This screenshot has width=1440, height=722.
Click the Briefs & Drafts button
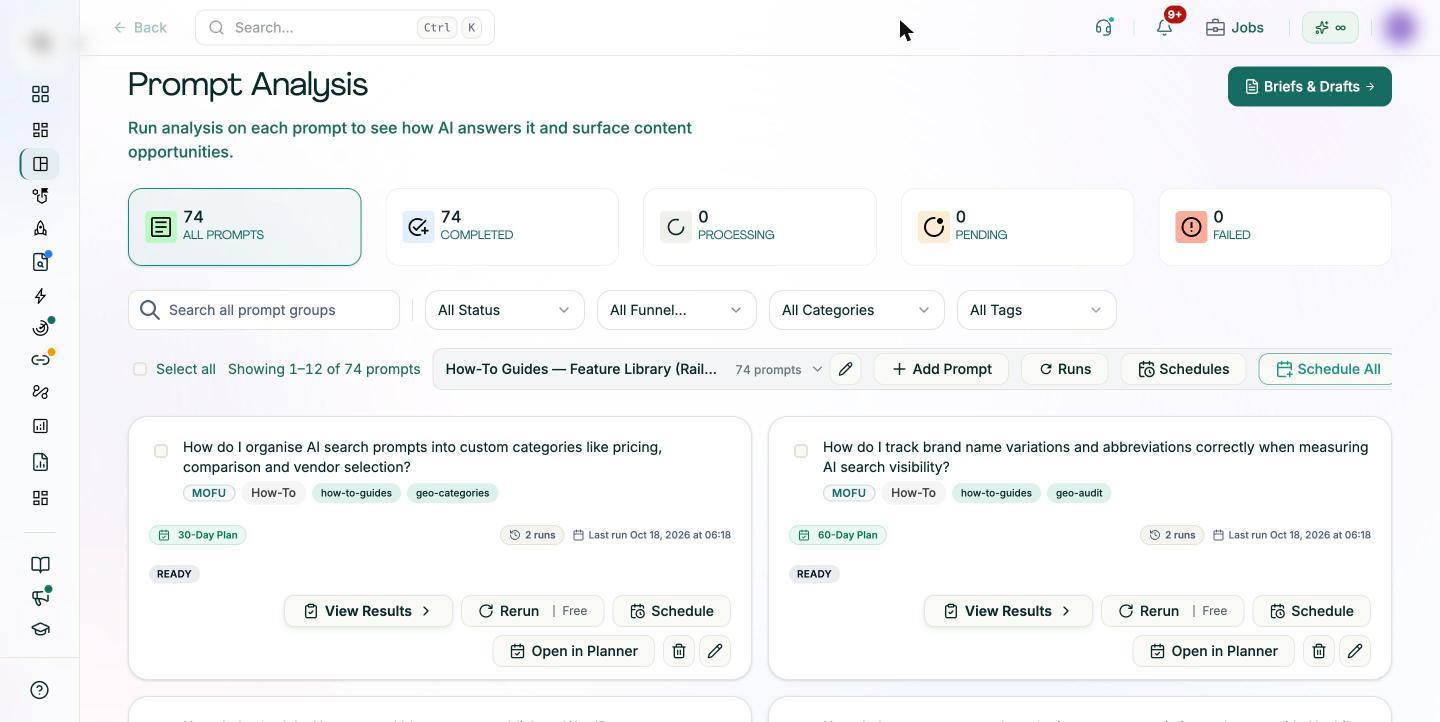click(1310, 86)
